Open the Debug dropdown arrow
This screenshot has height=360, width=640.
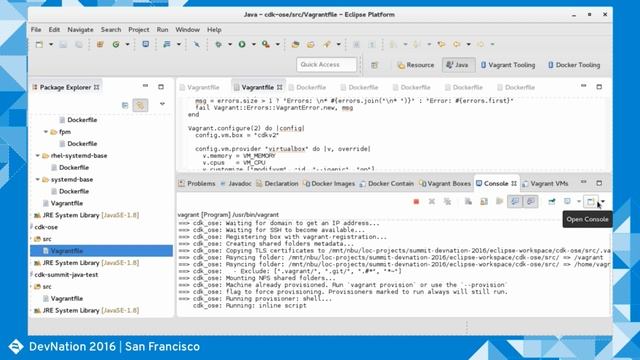pyautogui.click(x=230, y=44)
